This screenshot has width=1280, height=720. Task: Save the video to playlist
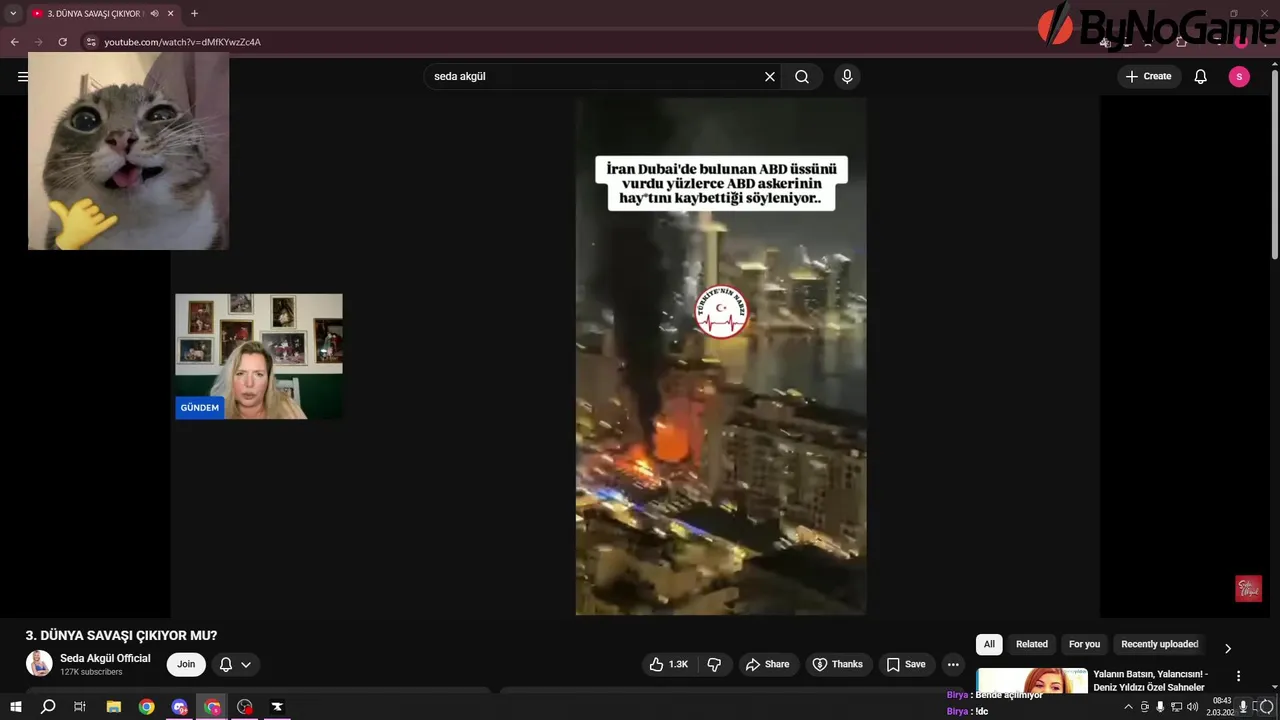click(x=906, y=664)
